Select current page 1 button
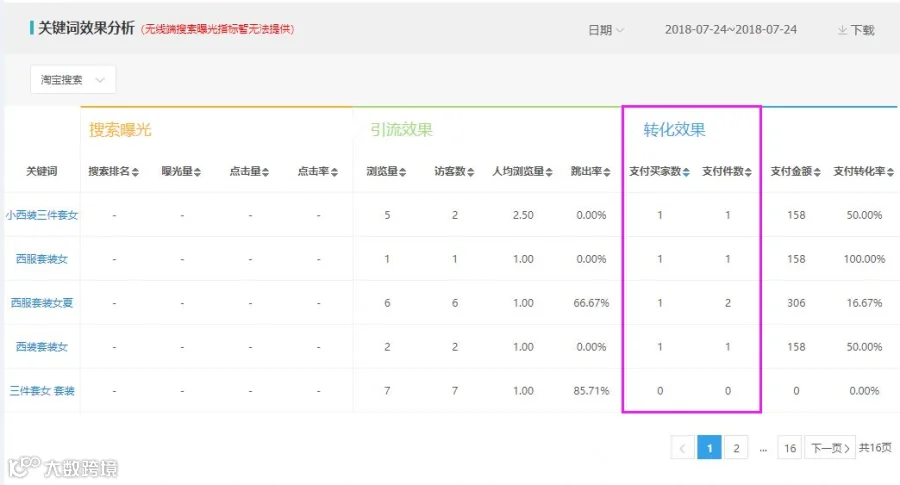 [709, 448]
